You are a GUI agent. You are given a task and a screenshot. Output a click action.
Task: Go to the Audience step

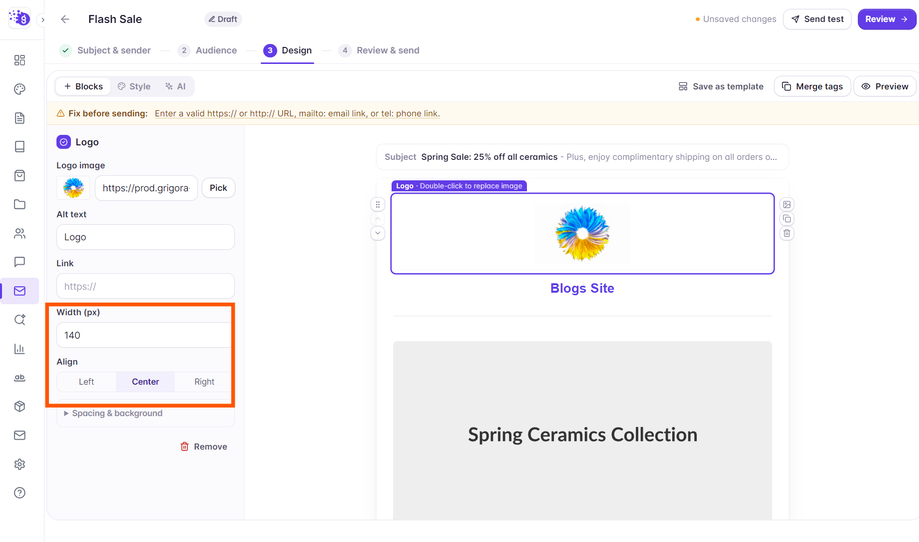coord(208,50)
